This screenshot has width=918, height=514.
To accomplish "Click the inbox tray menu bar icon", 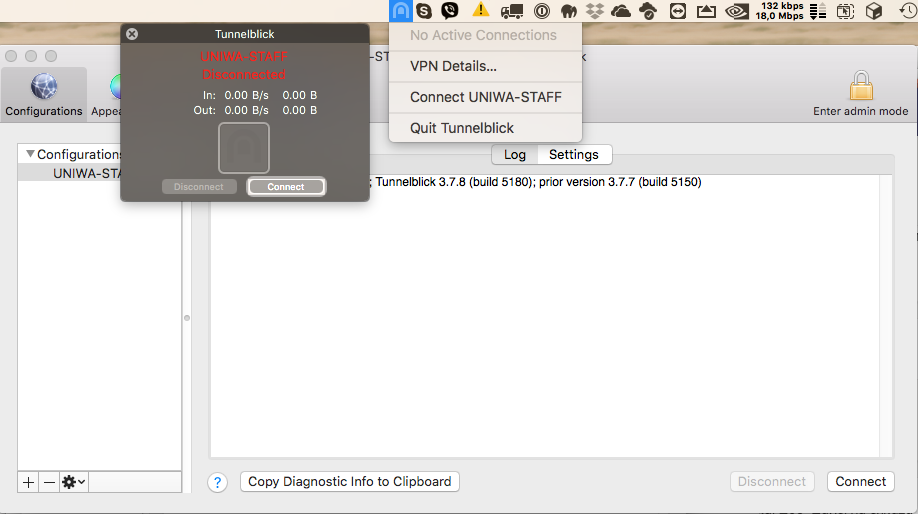I will 706,11.
